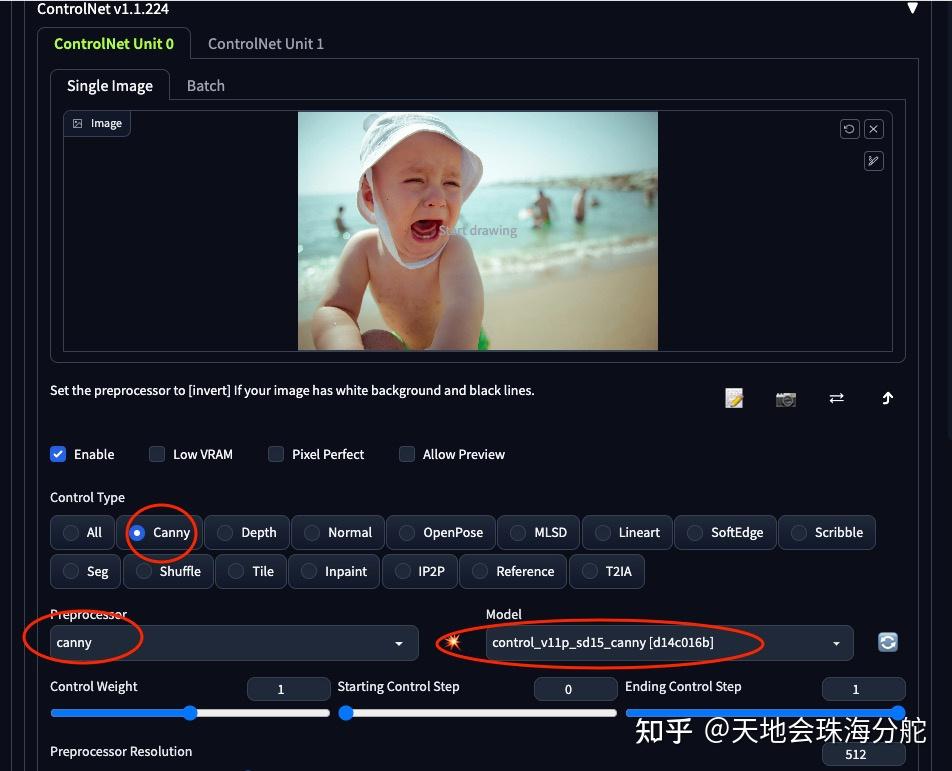Open the Model control_v11p_sd15_canny dropdown
952x771 pixels.
pos(669,643)
